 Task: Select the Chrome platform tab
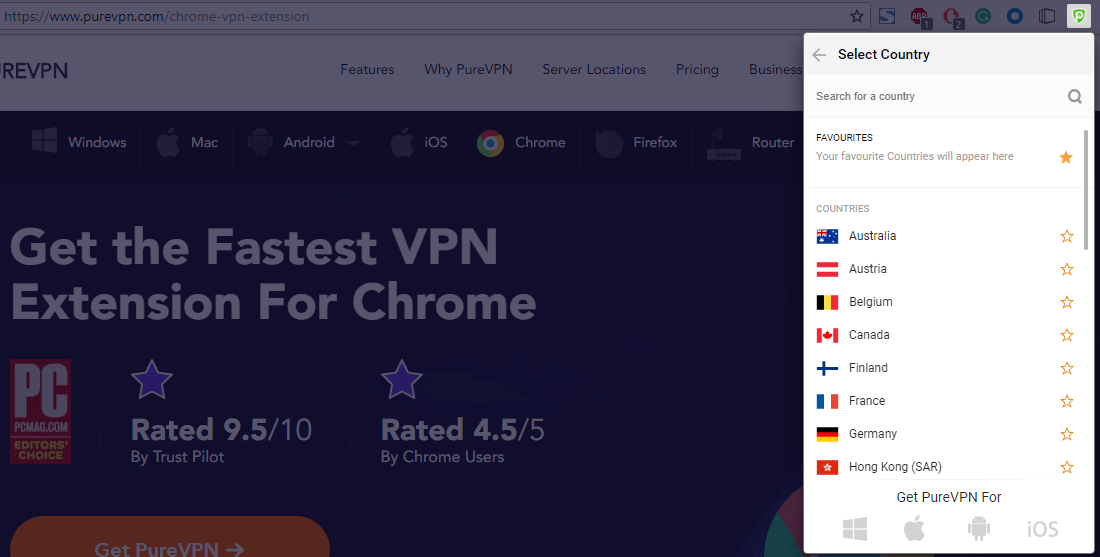[521, 142]
